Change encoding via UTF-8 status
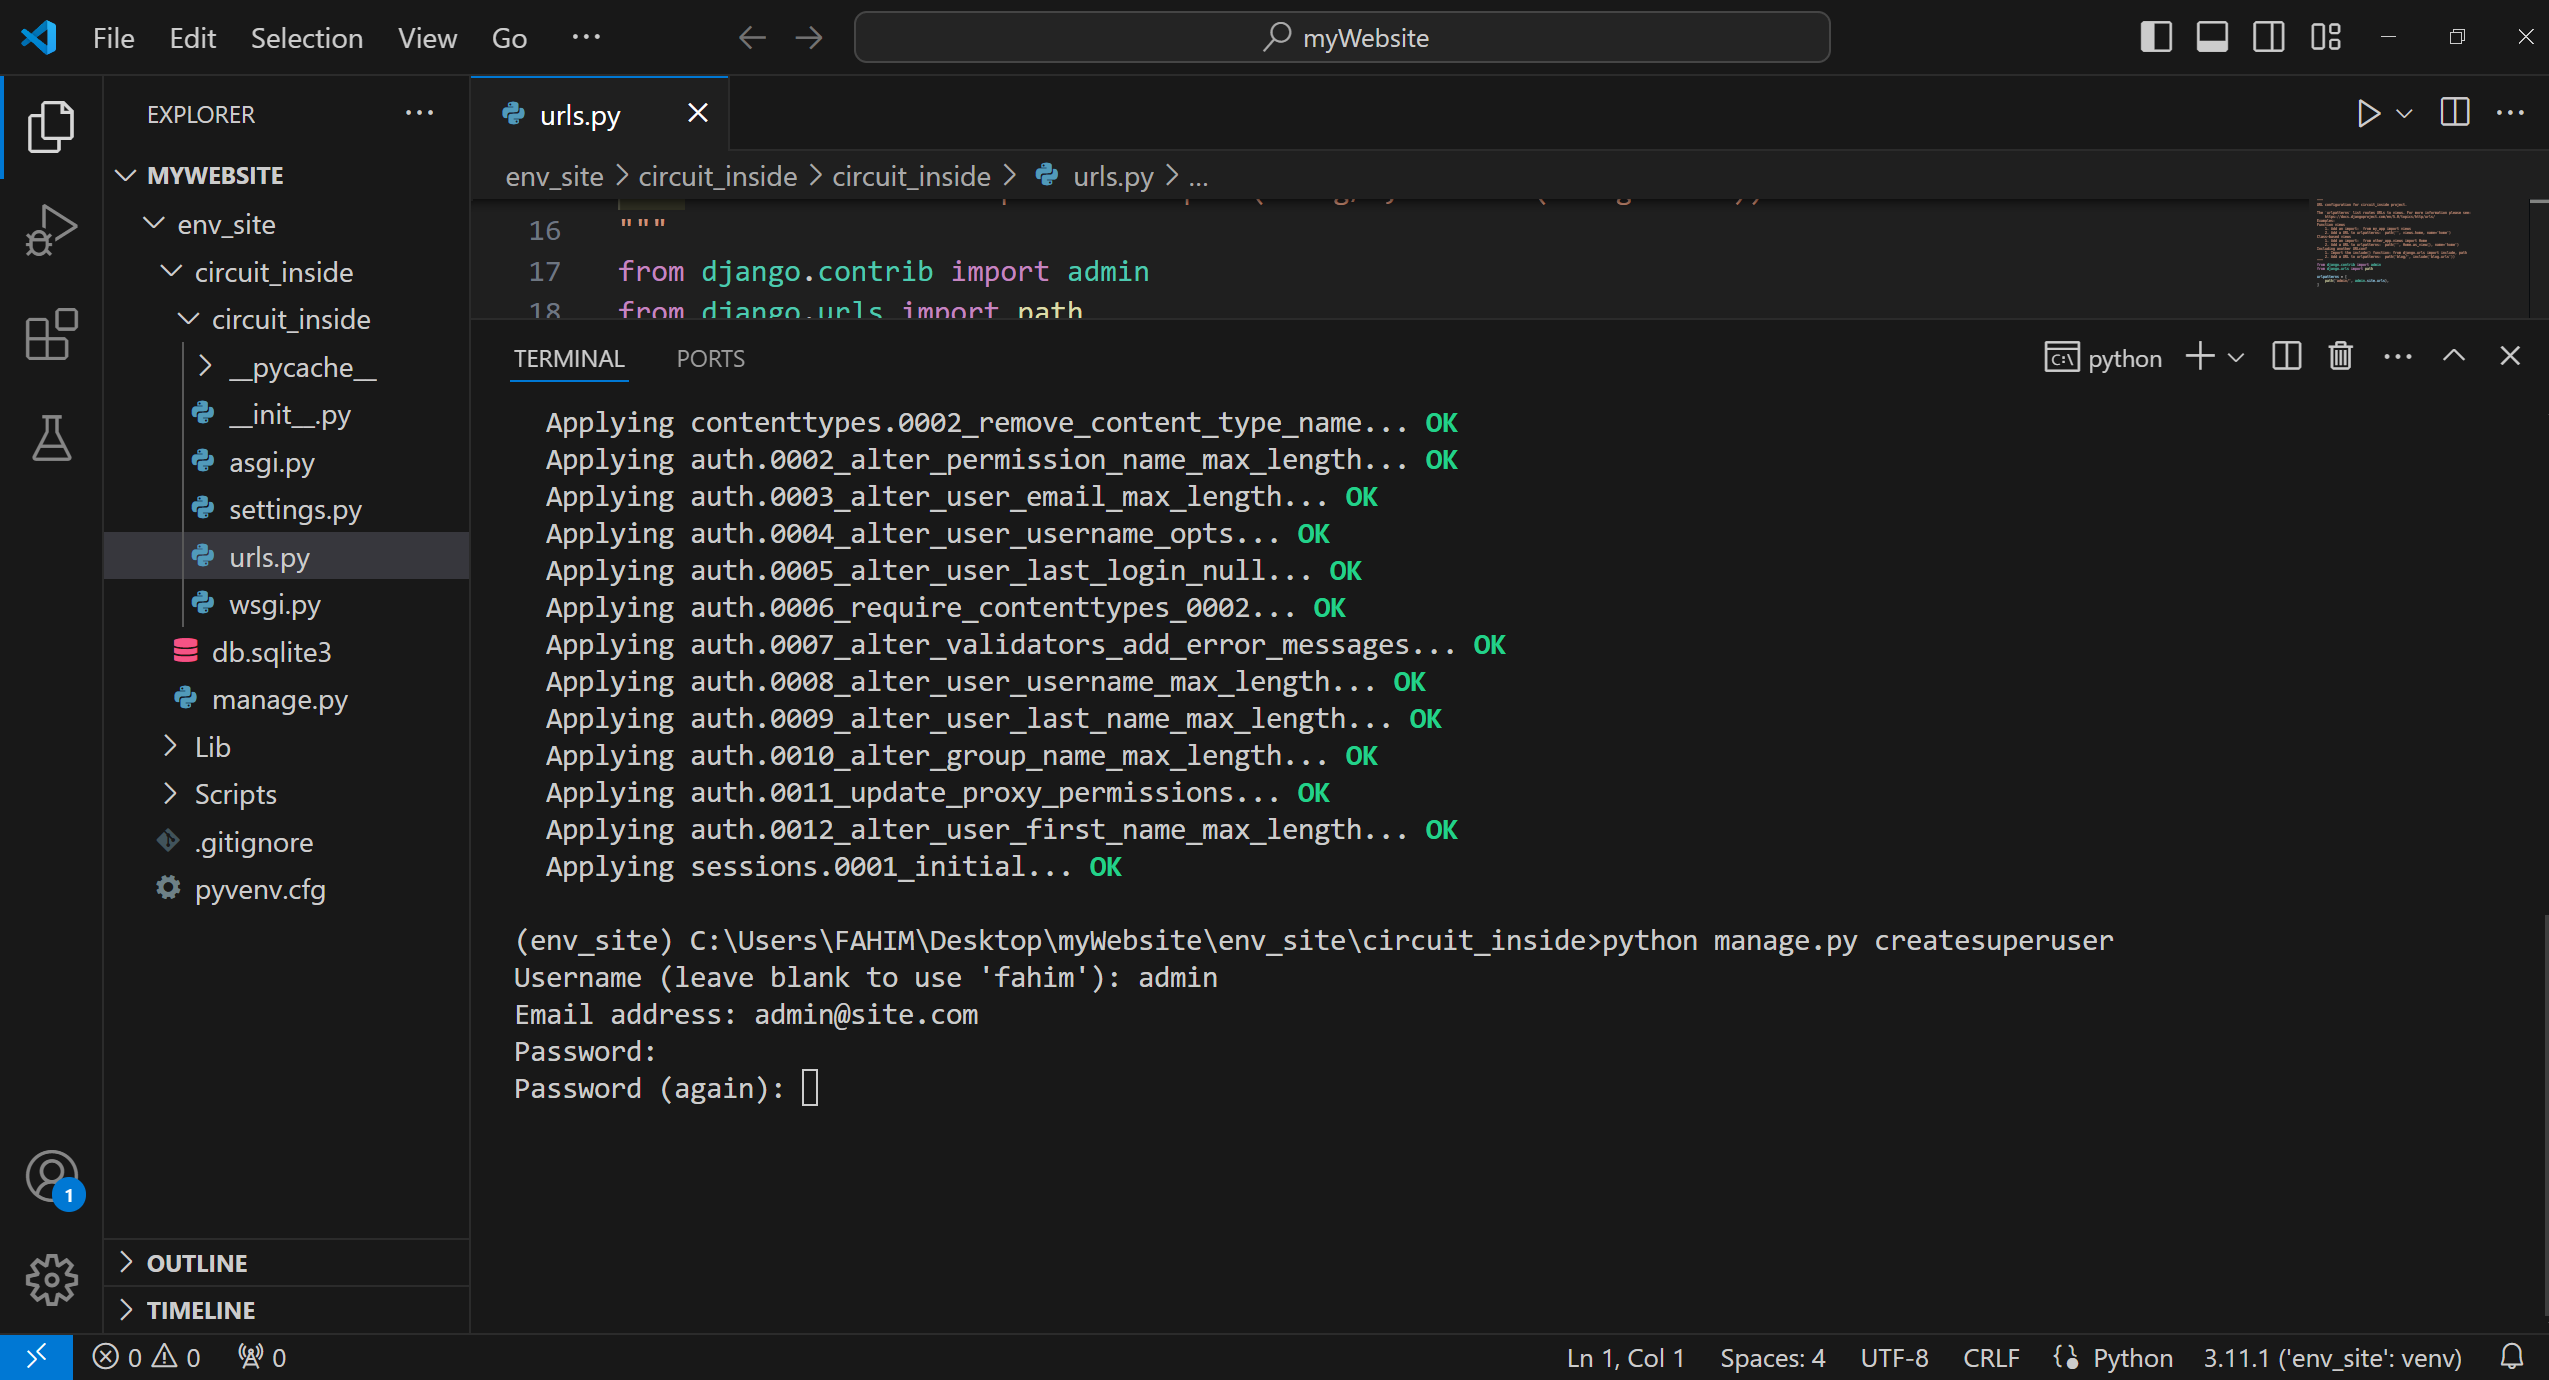This screenshot has height=1380, width=2549. click(x=1894, y=1357)
